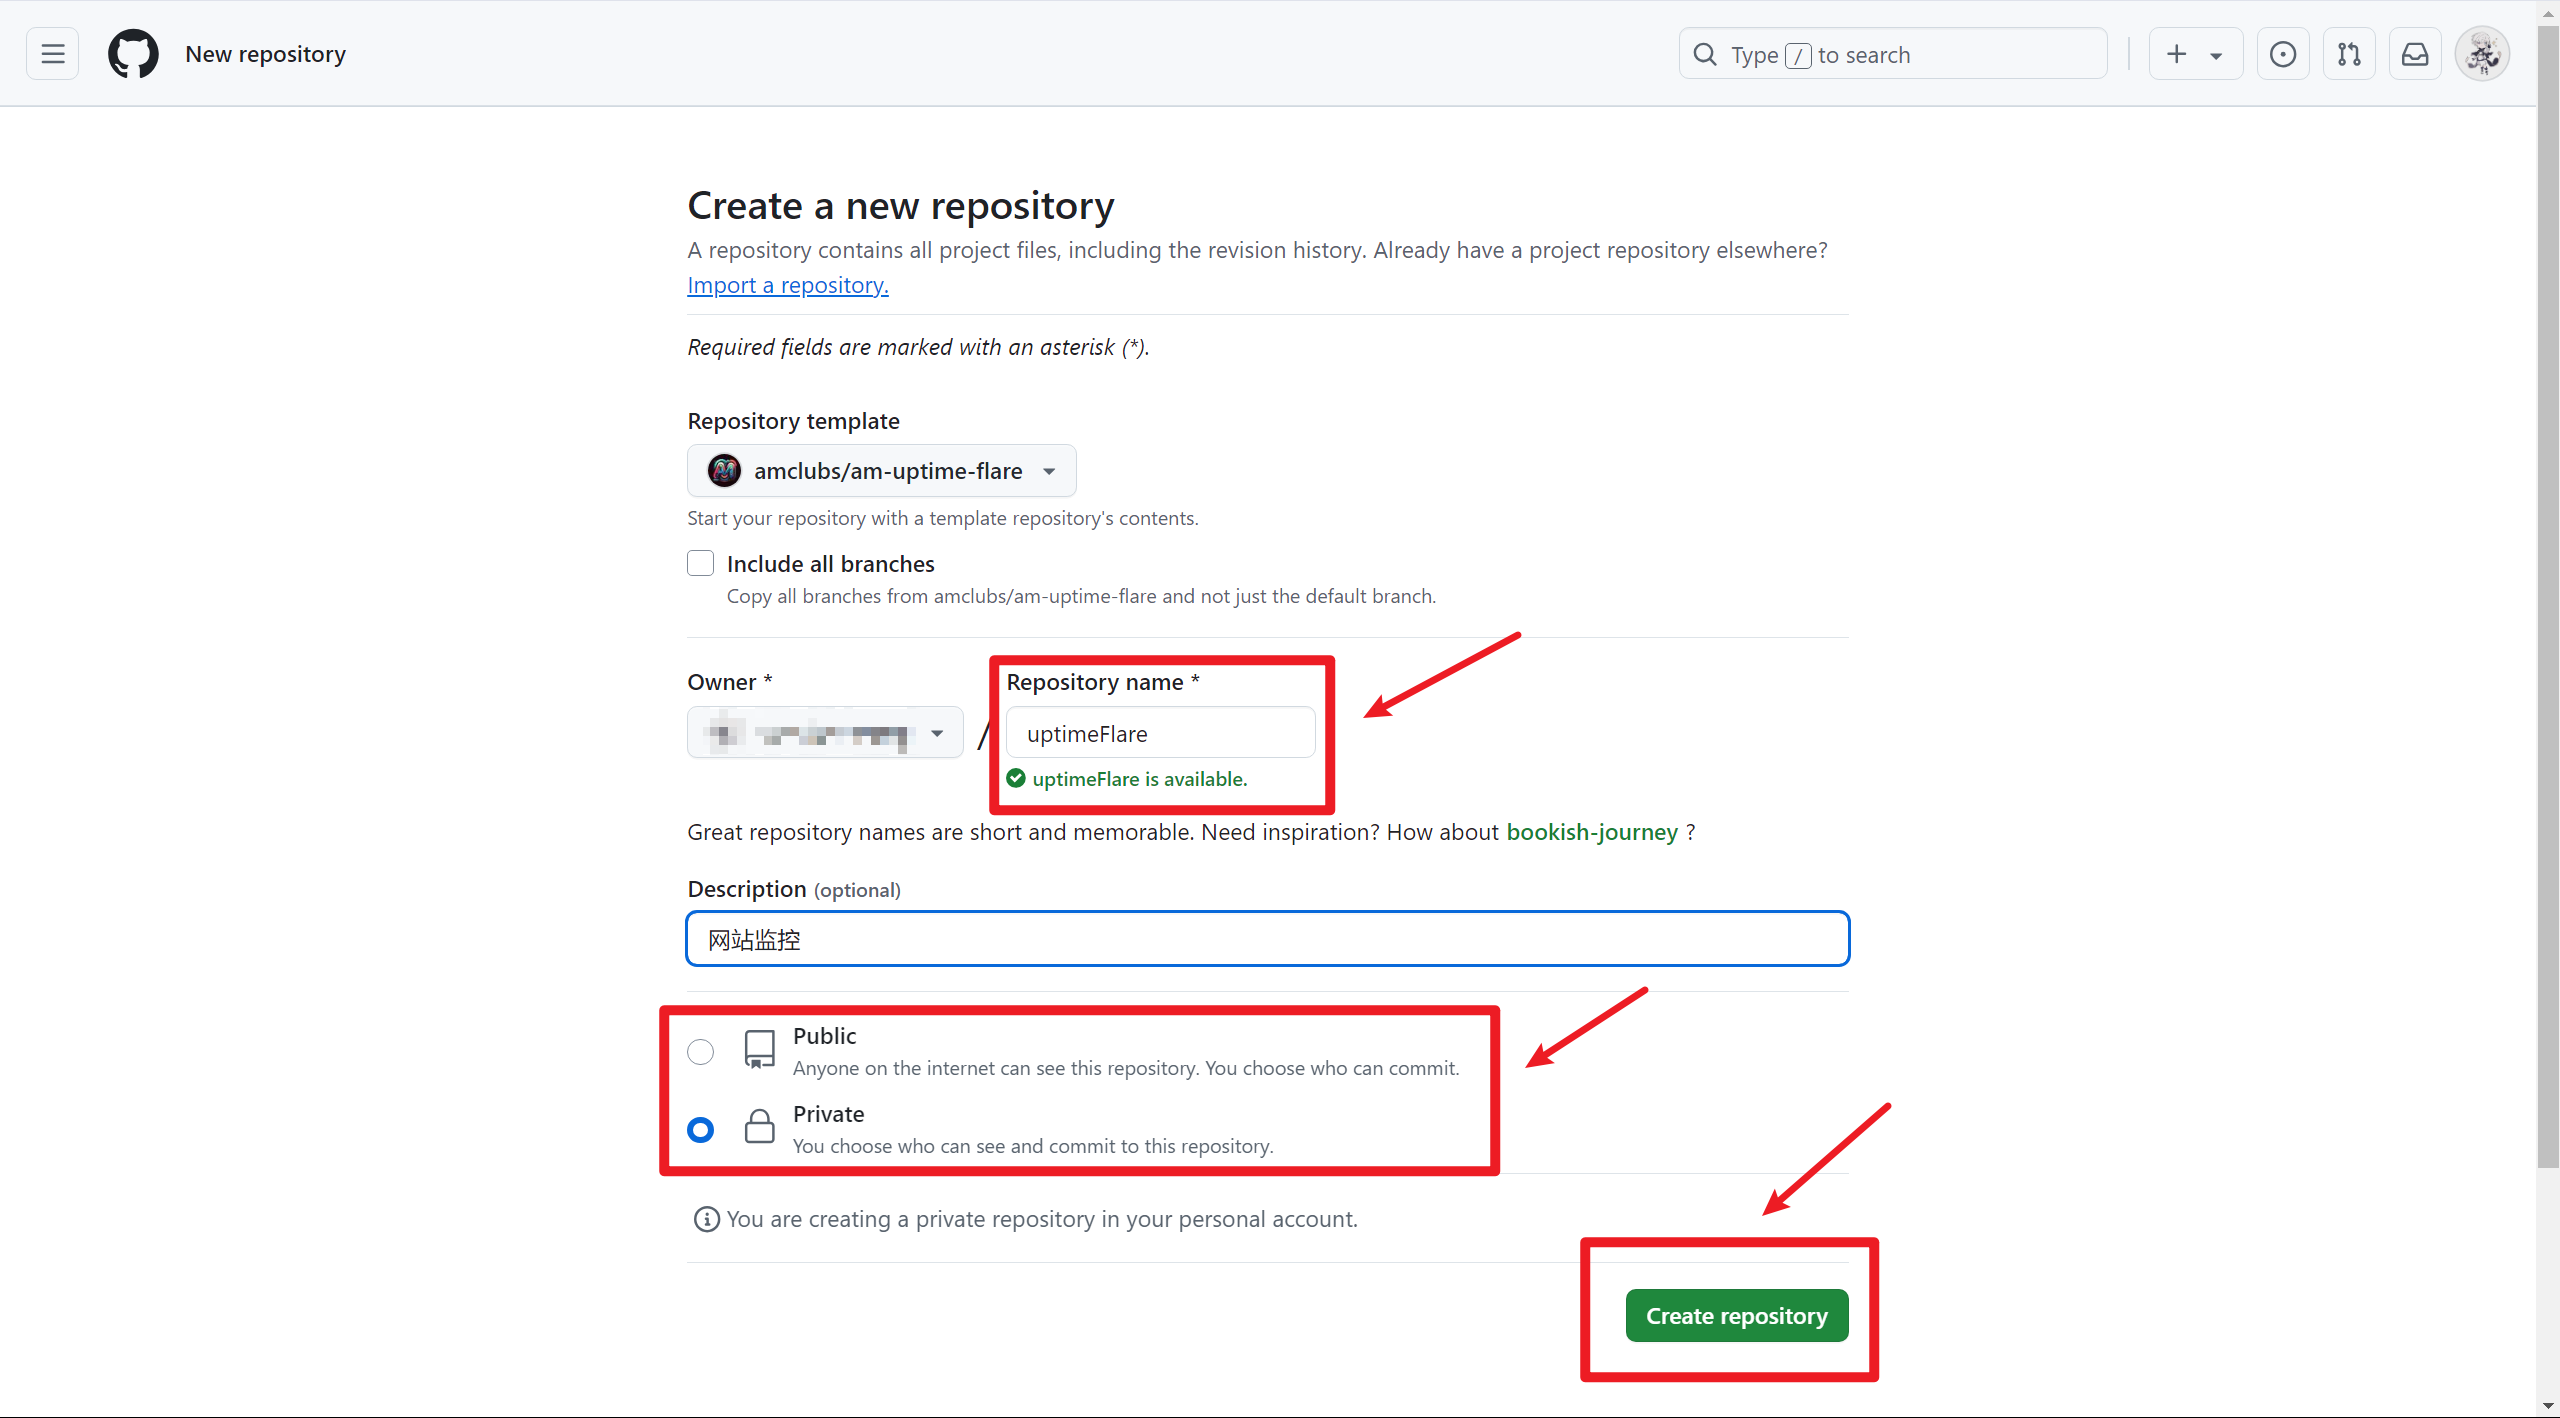Click the Repository name input field

pos(1160,734)
